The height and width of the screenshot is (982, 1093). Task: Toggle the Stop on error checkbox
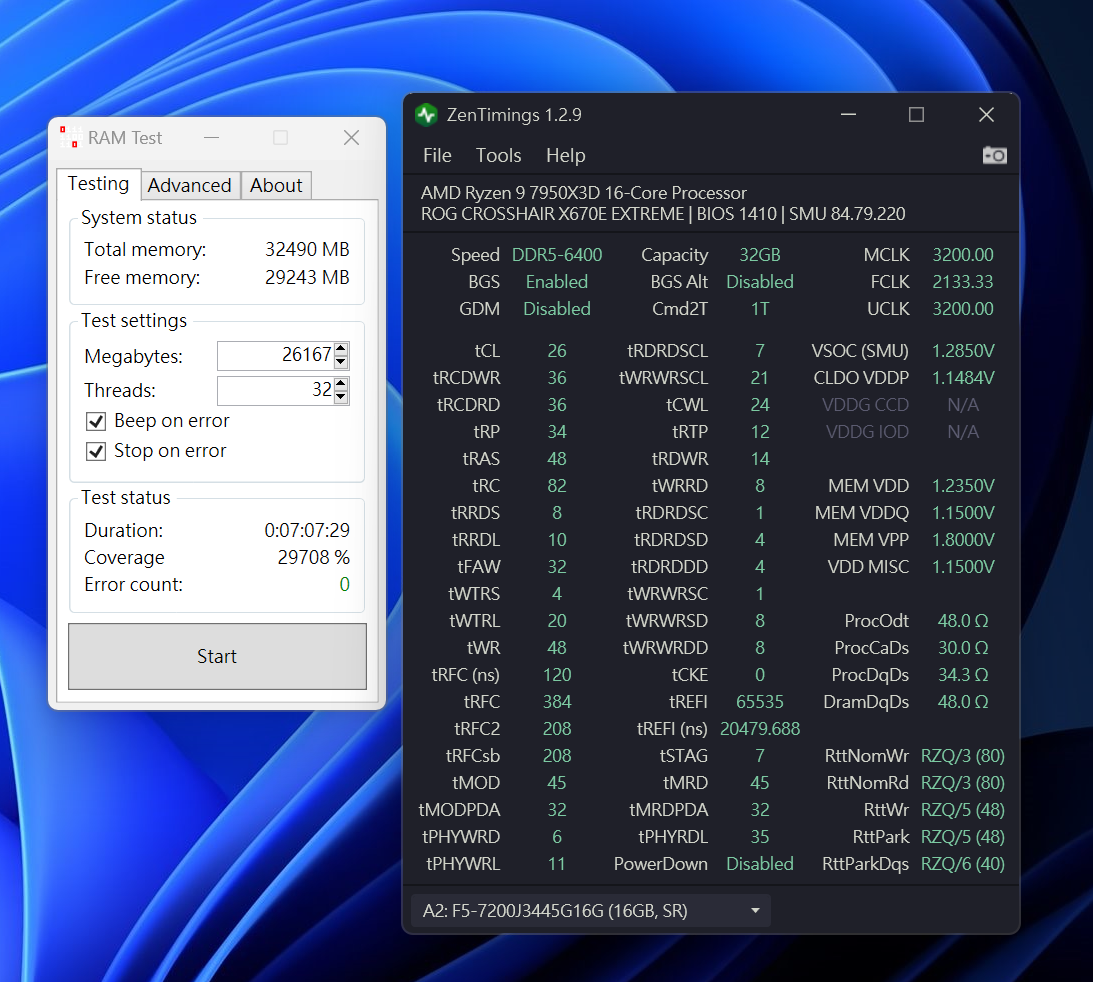(x=96, y=452)
